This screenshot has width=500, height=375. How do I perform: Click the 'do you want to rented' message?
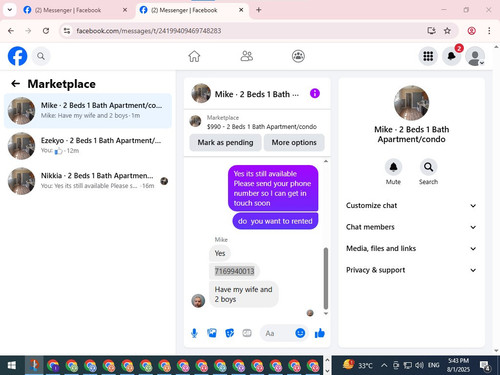click(275, 221)
